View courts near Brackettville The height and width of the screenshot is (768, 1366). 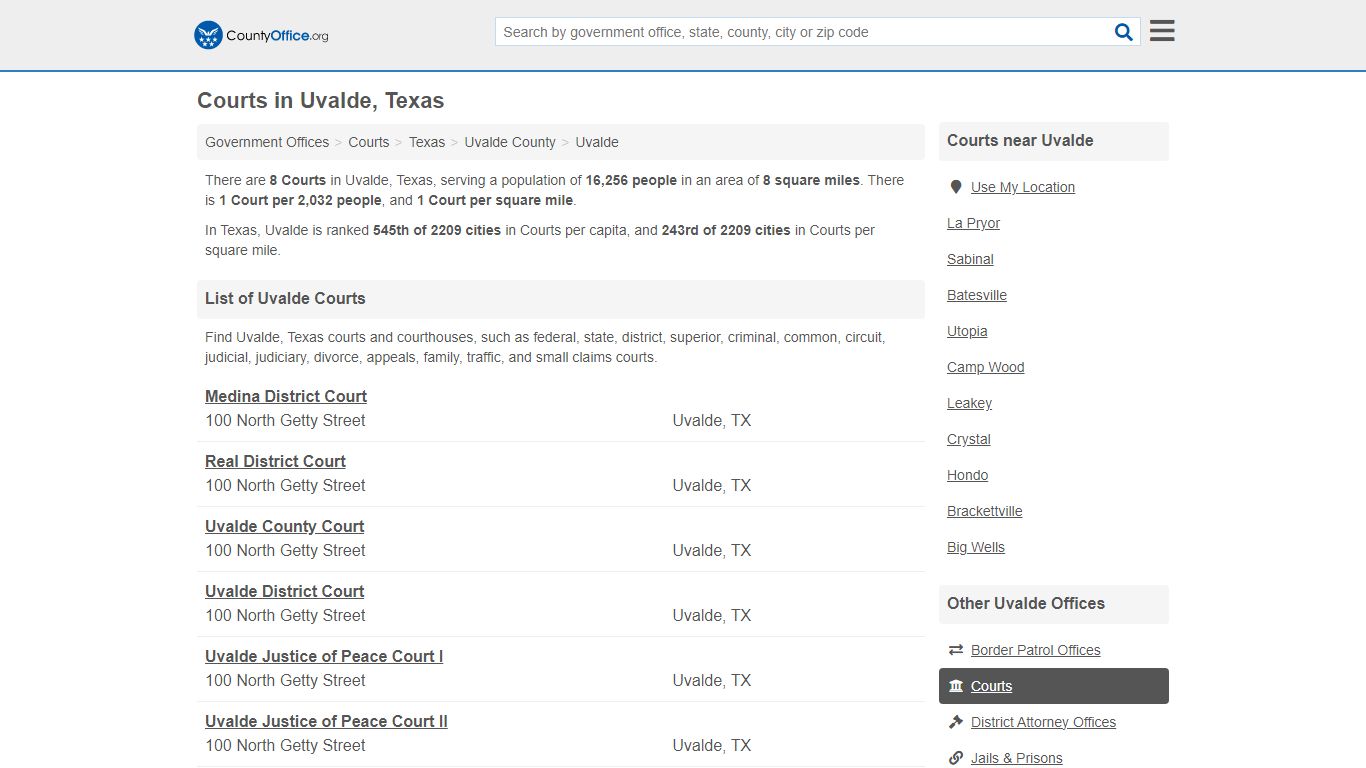(x=984, y=511)
